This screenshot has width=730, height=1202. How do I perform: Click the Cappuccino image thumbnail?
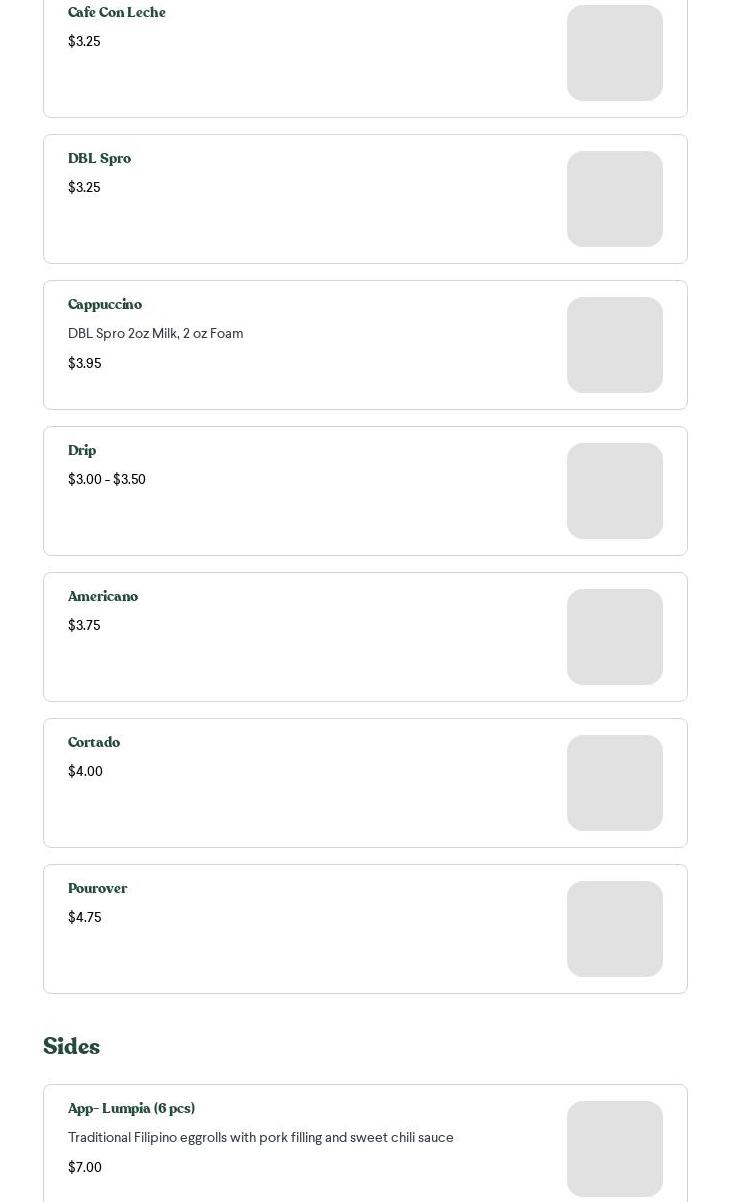(614, 345)
